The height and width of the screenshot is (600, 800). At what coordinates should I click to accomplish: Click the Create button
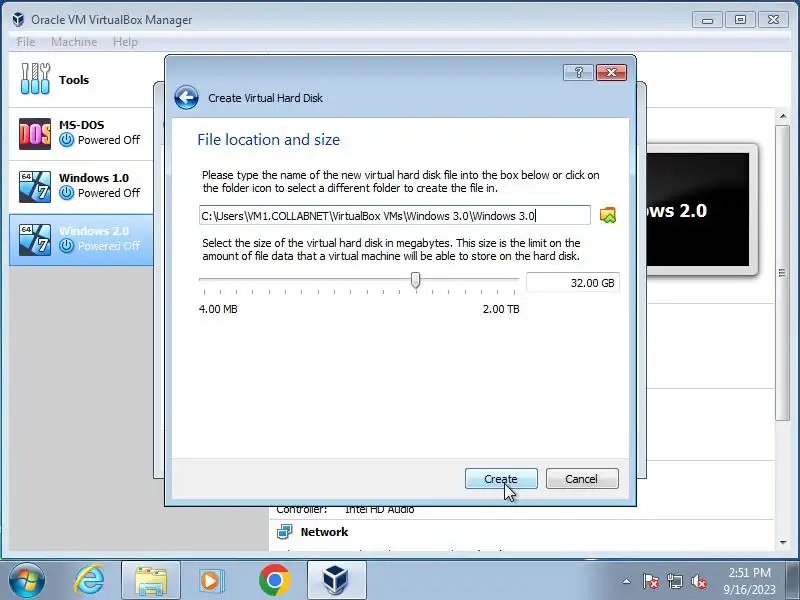pyautogui.click(x=501, y=479)
